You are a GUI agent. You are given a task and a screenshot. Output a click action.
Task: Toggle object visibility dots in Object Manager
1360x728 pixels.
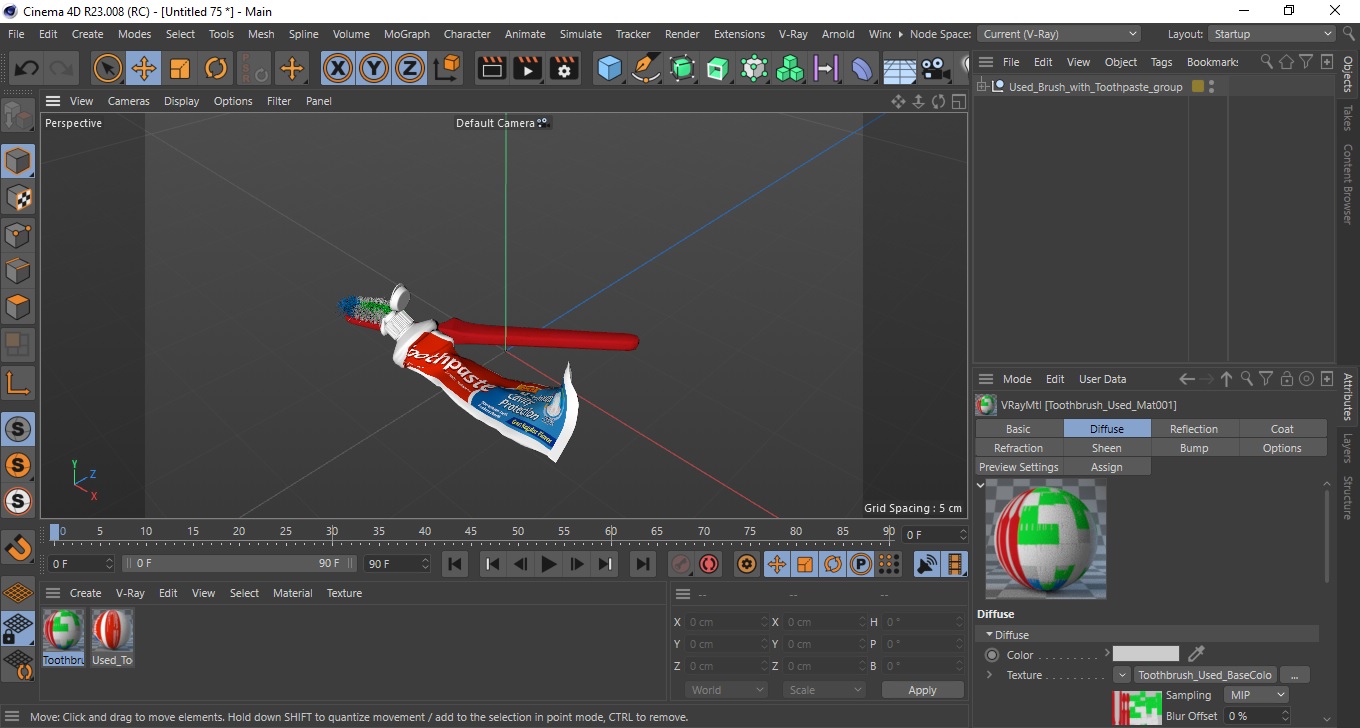tap(1212, 87)
